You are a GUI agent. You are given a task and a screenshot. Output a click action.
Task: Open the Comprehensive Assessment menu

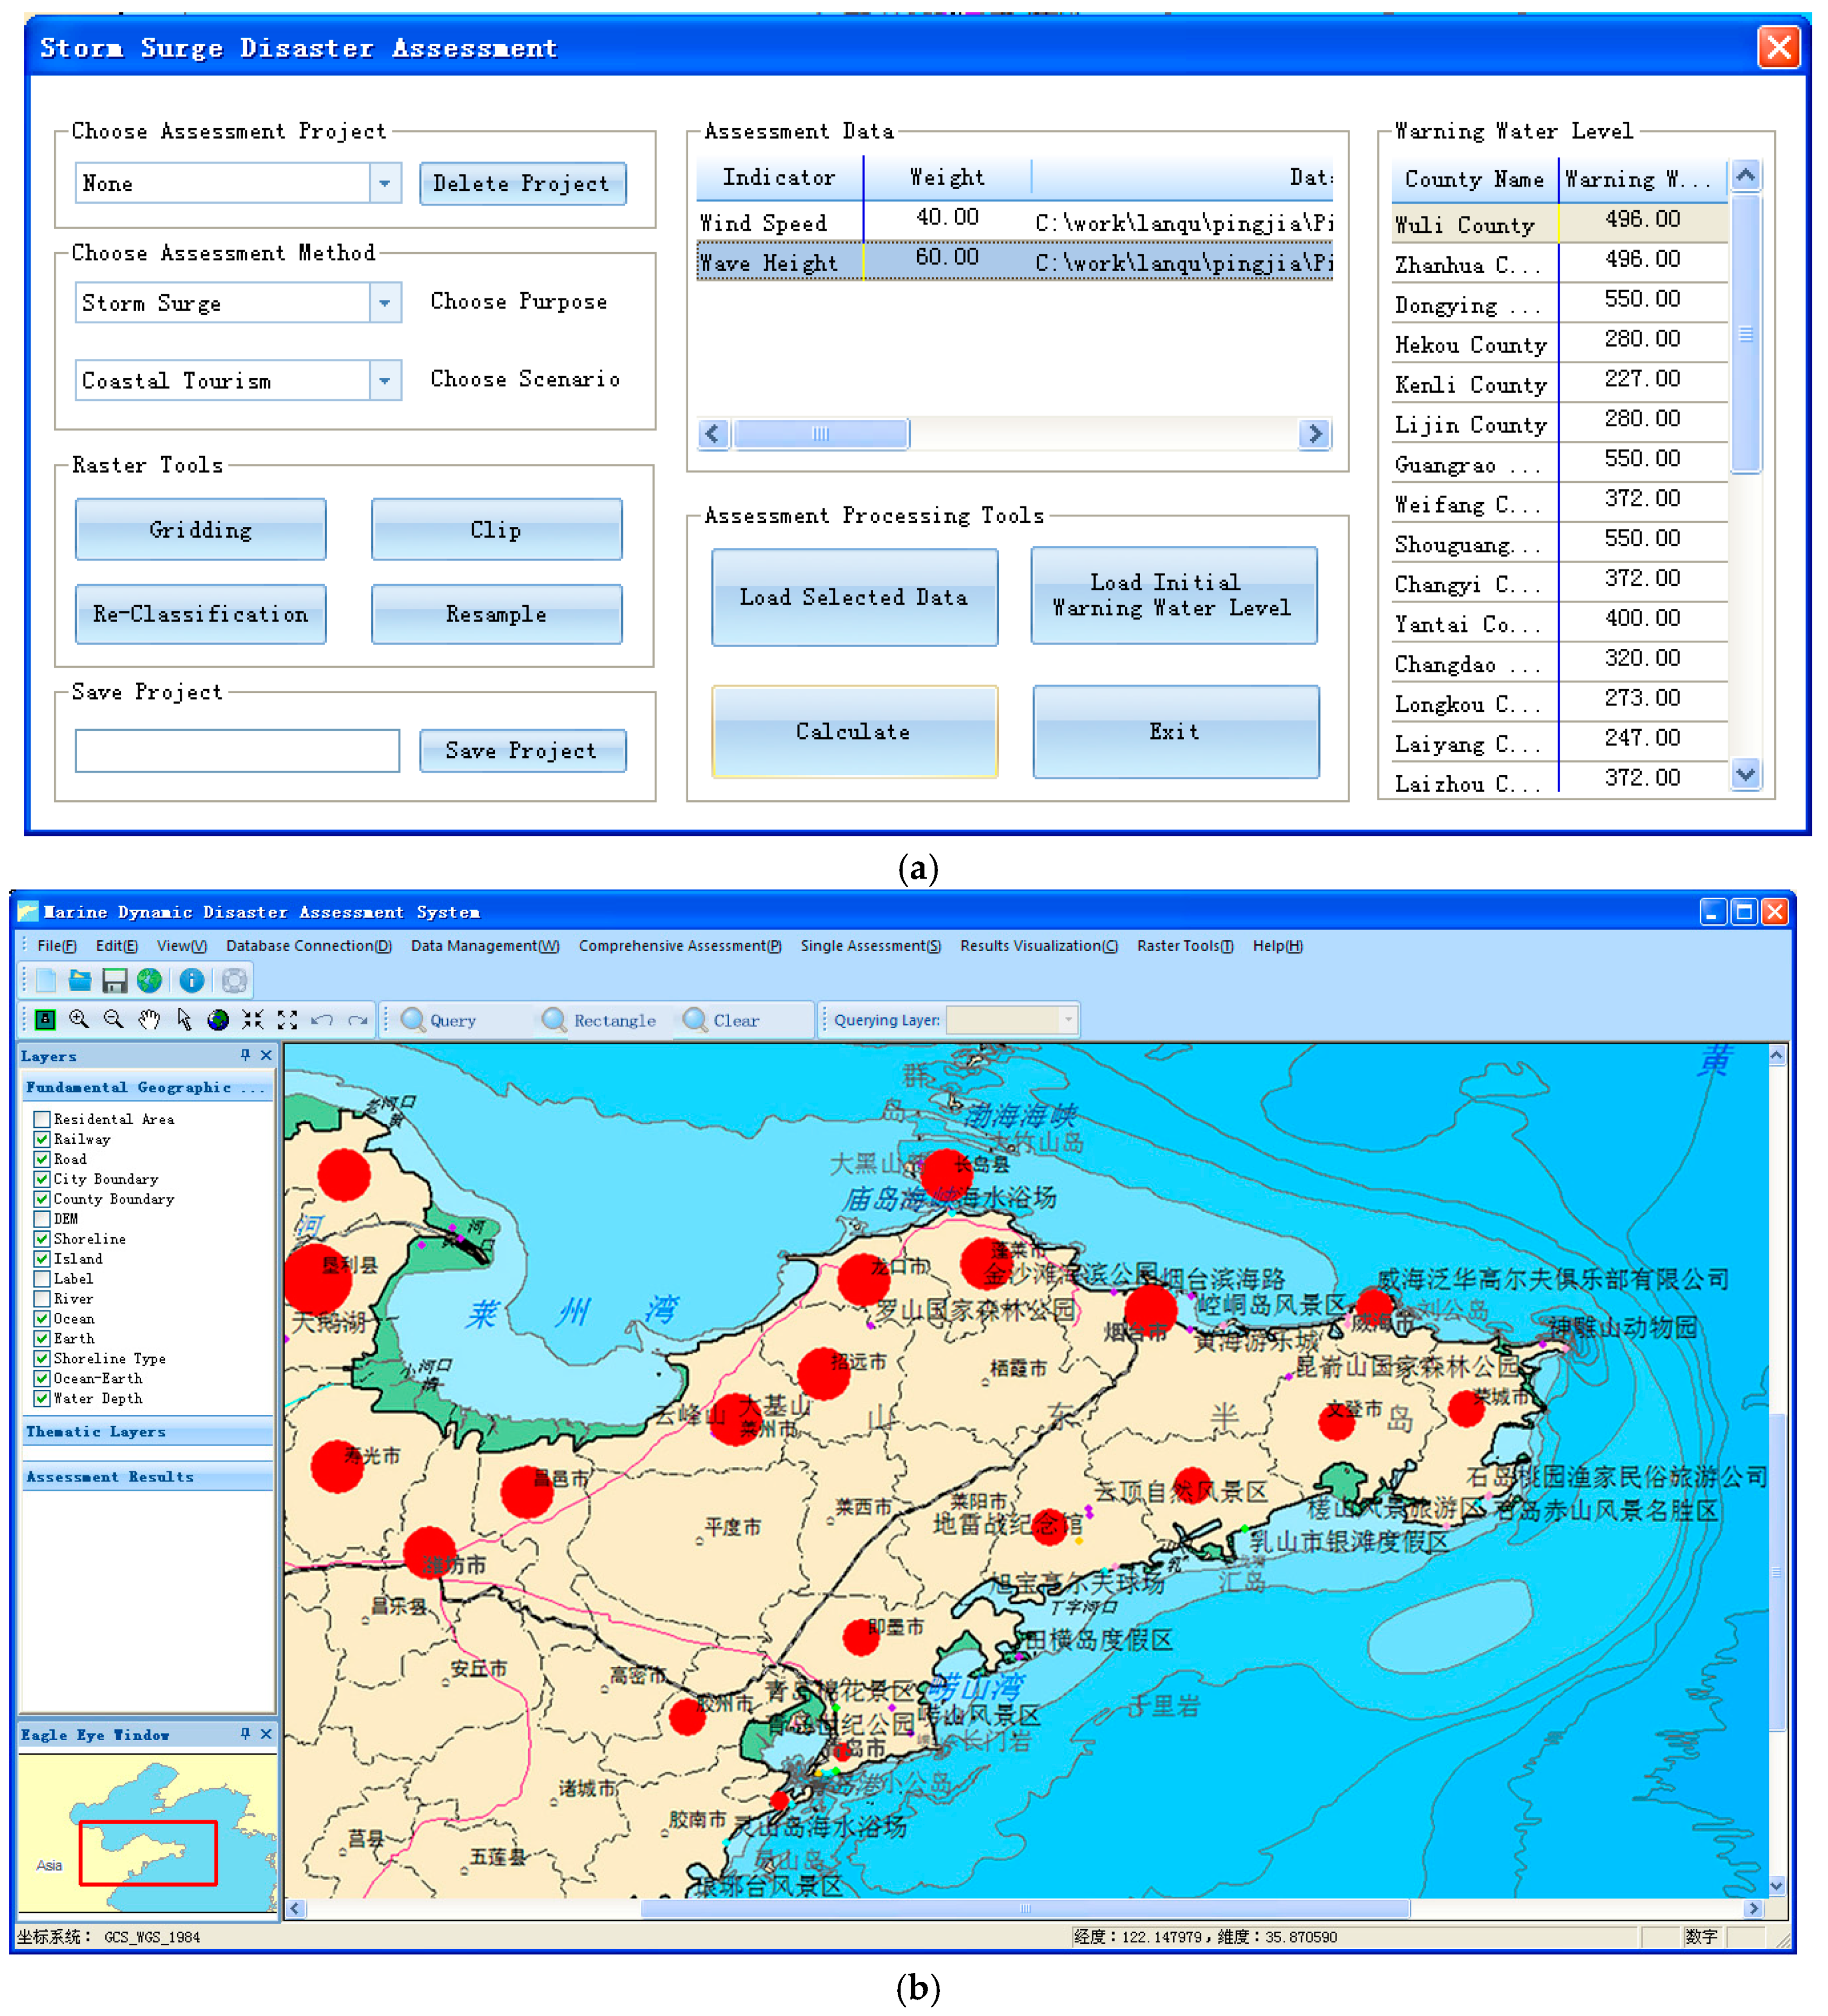679,945
